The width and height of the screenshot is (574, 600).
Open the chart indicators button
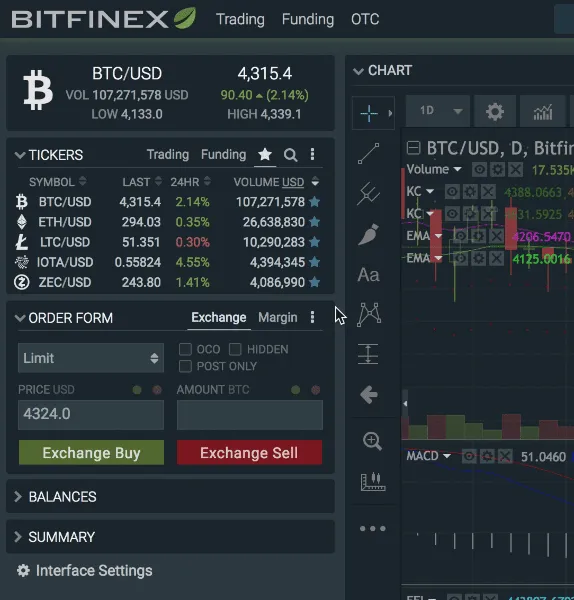(543, 112)
